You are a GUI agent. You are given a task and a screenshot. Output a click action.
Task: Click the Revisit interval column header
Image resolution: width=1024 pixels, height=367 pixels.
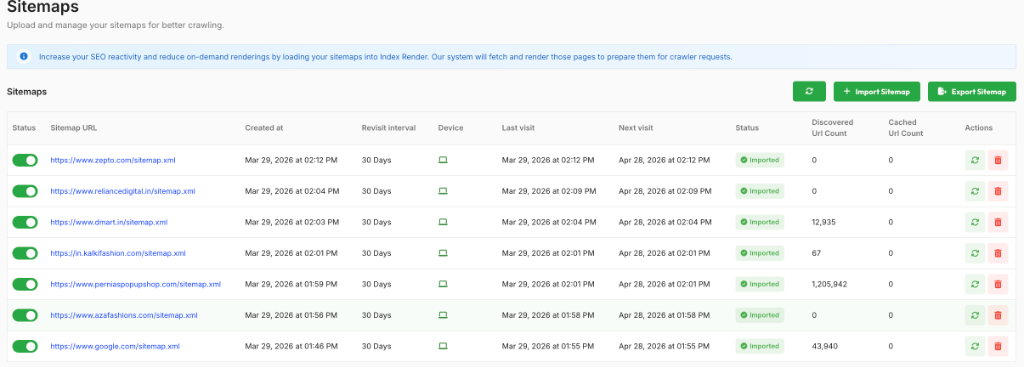point(389,128)
